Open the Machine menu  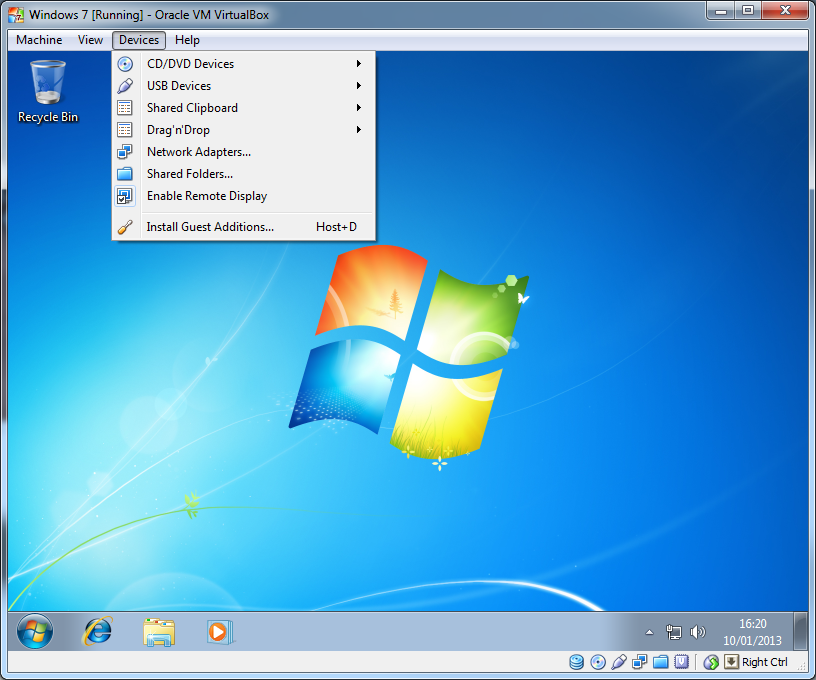coord(39,40)
